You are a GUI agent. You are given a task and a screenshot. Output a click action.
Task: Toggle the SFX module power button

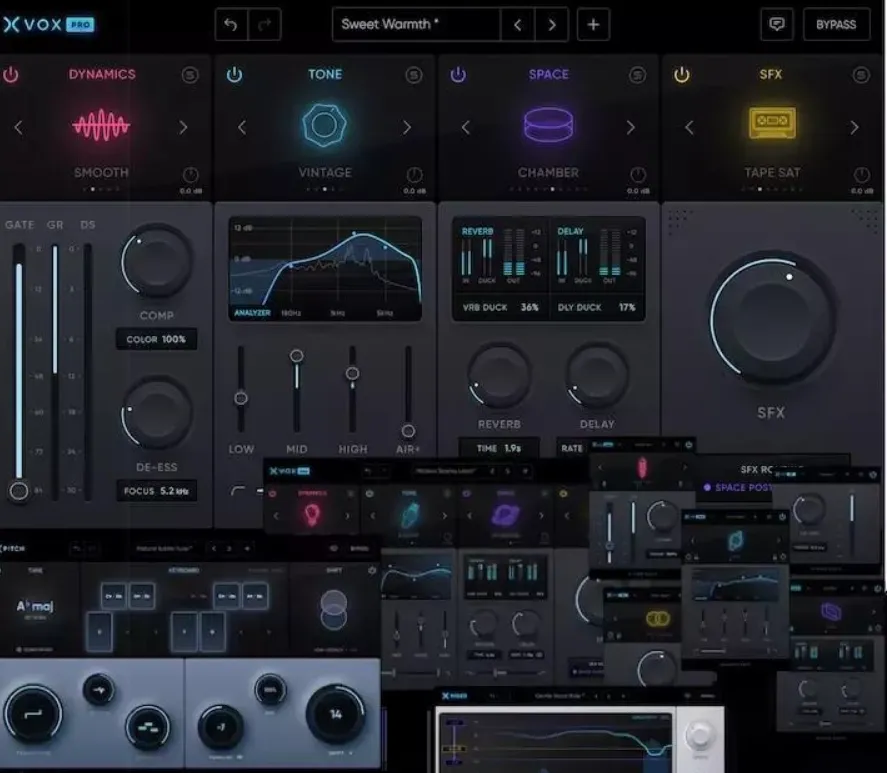[x=682, y=75]
